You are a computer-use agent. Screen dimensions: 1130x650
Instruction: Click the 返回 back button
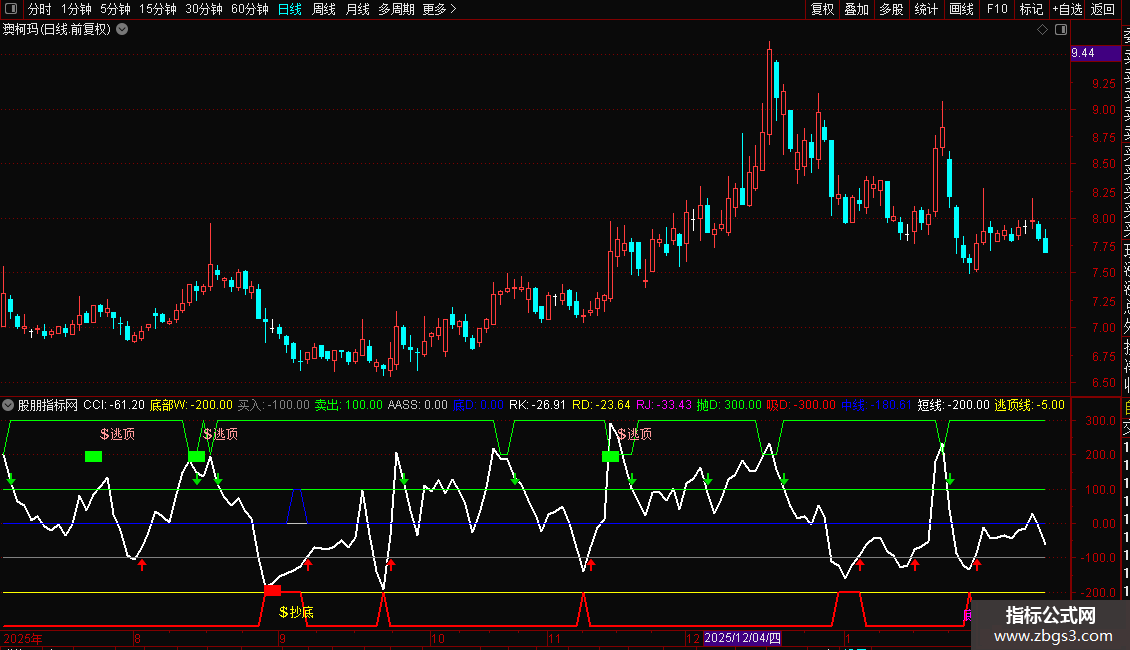[1103, 9]
